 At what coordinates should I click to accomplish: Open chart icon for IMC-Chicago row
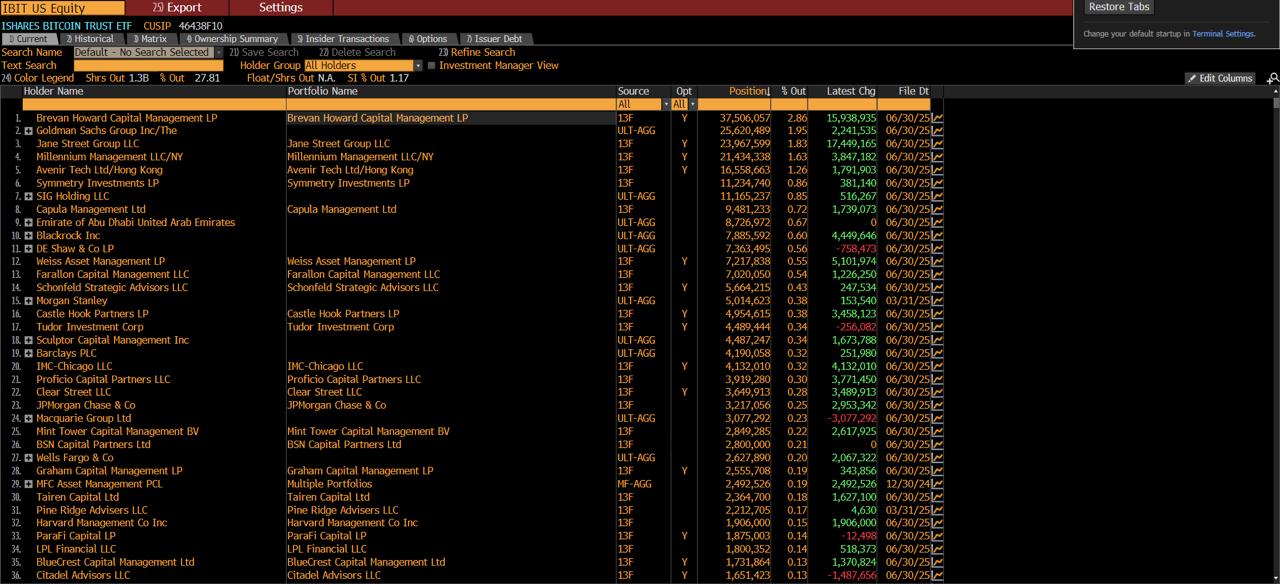[x=937, y=366]
